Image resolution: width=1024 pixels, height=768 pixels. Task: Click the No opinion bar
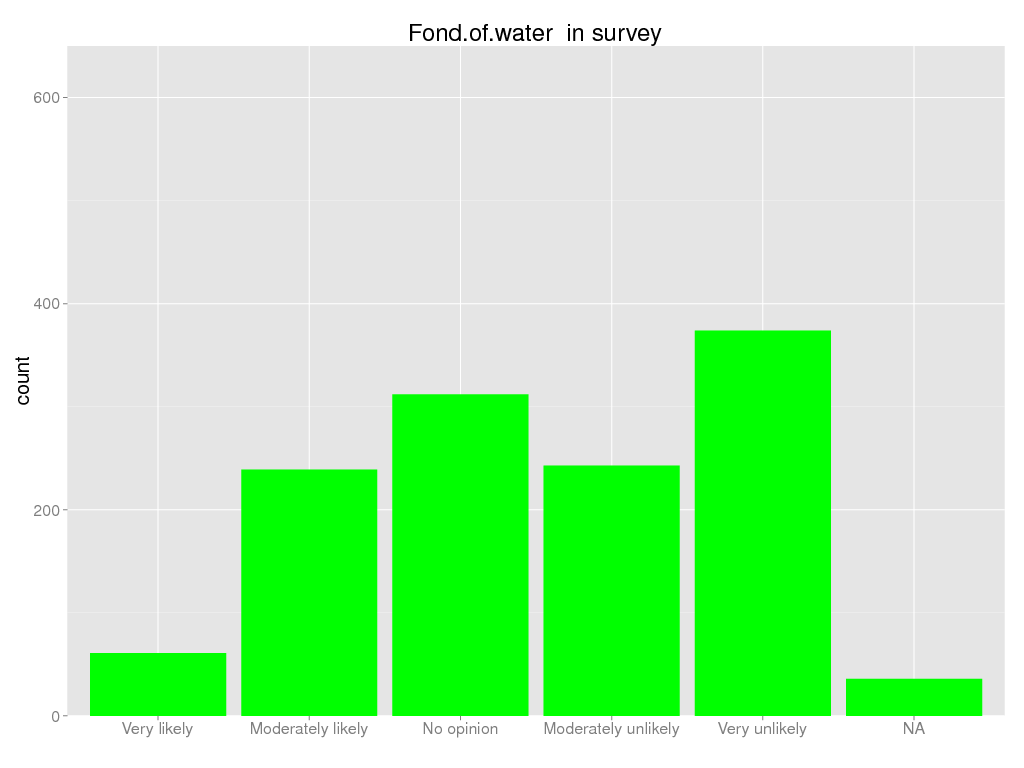click(x=460, y=555)
